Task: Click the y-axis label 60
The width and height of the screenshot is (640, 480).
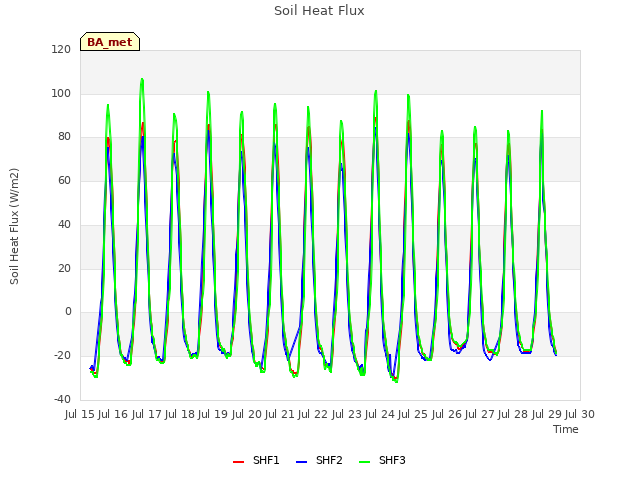Action: 64,180
